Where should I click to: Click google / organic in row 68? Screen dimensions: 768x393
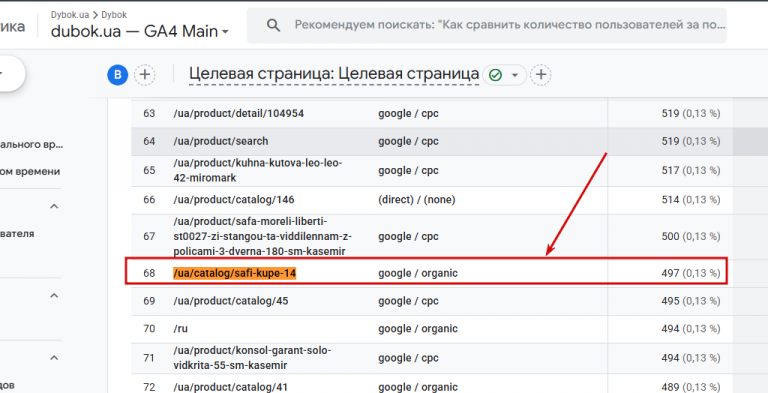[x=418, y=273]
